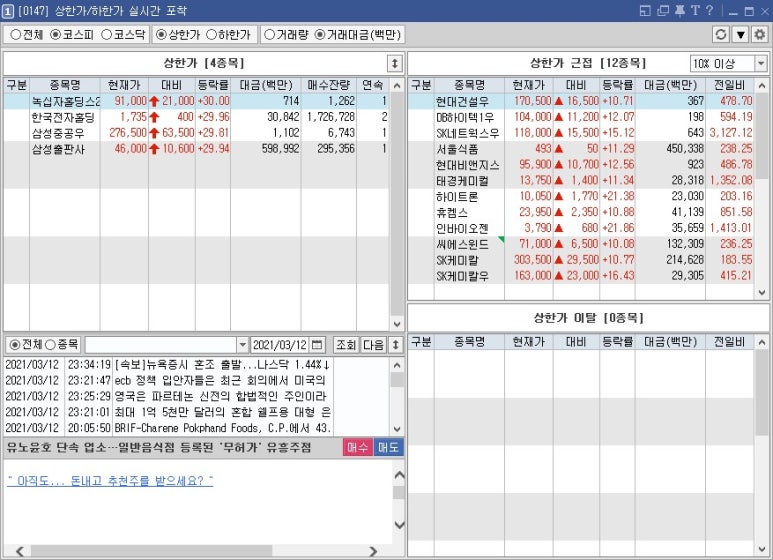Open font settings via the T icon
The image size is (773, 560).
tap(695, 10)
